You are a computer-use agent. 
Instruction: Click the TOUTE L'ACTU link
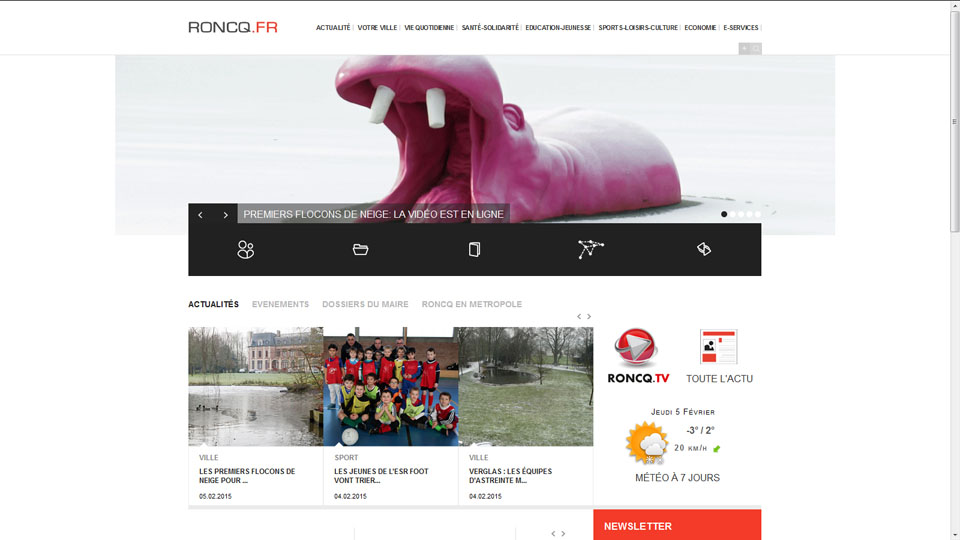719,379
